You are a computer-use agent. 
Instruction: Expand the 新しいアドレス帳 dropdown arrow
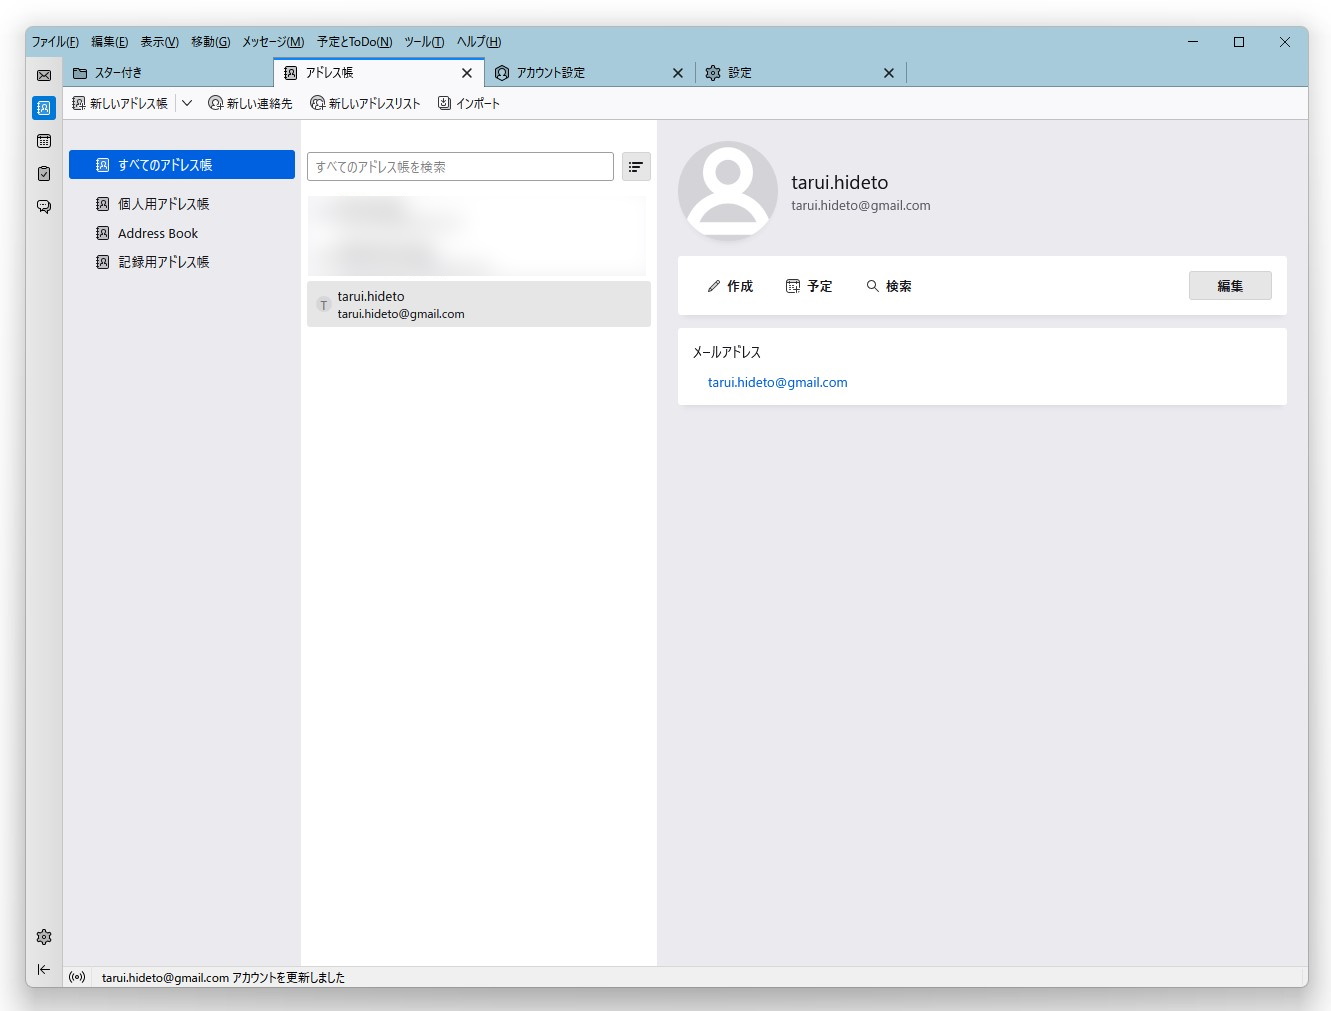tap(187, 103)
